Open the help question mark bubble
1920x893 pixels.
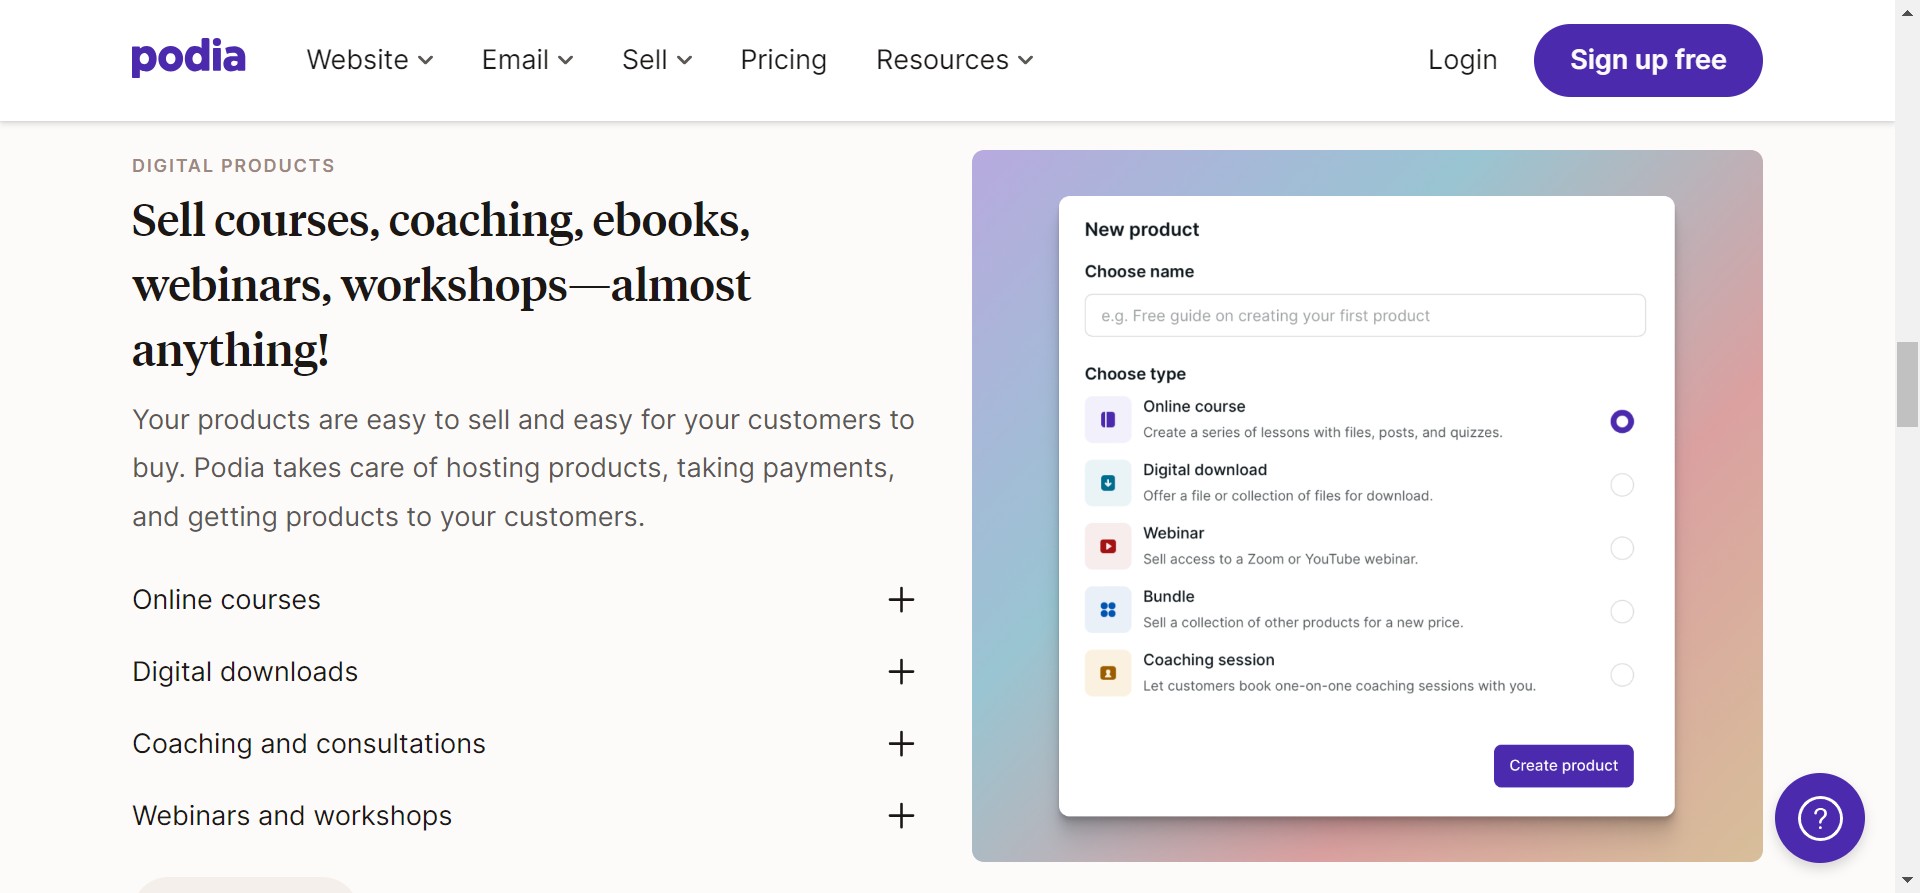pos(1819,818)
